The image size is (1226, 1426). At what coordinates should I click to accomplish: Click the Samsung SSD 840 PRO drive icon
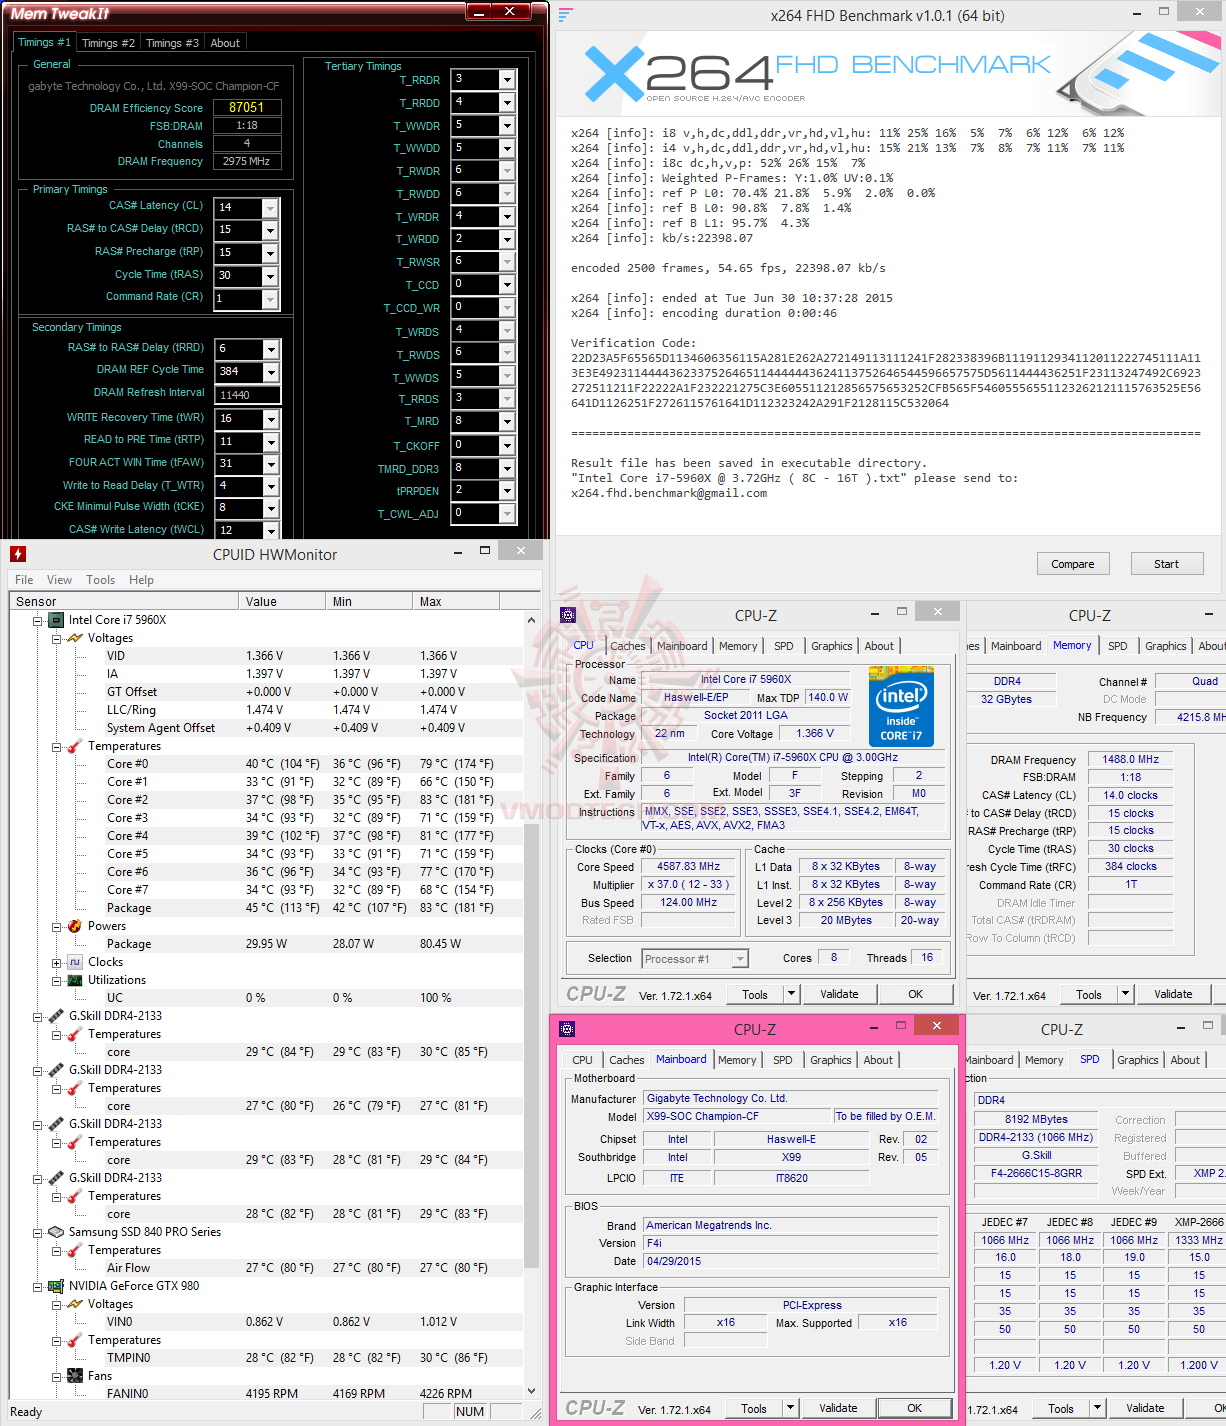click(x=56, y=1232)
